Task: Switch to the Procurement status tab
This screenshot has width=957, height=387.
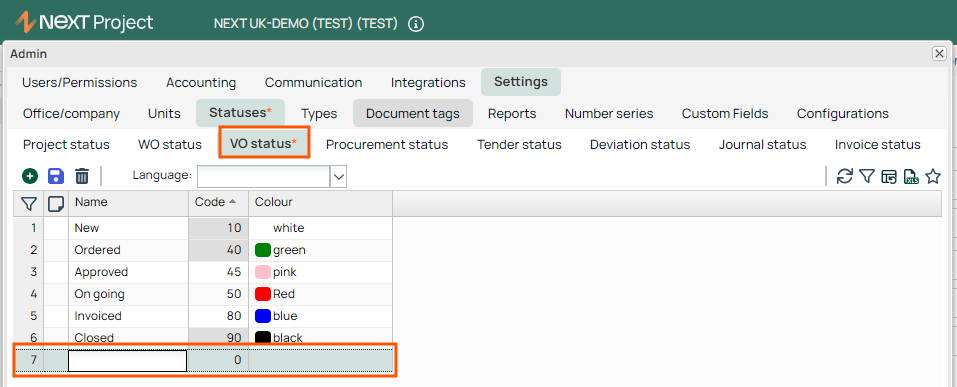Action: coord(387,145)
